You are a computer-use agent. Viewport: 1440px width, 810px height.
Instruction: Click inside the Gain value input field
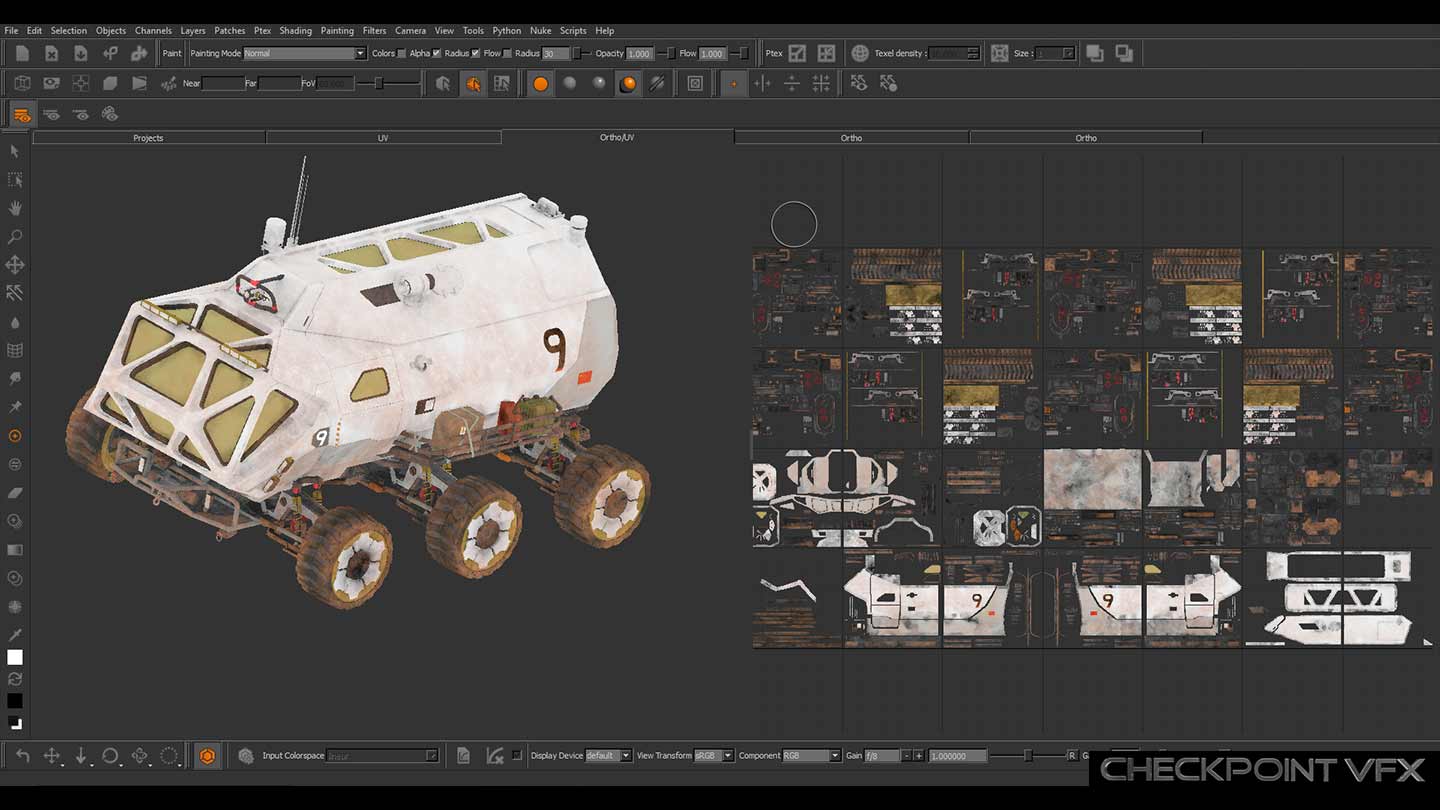point(958,755)
